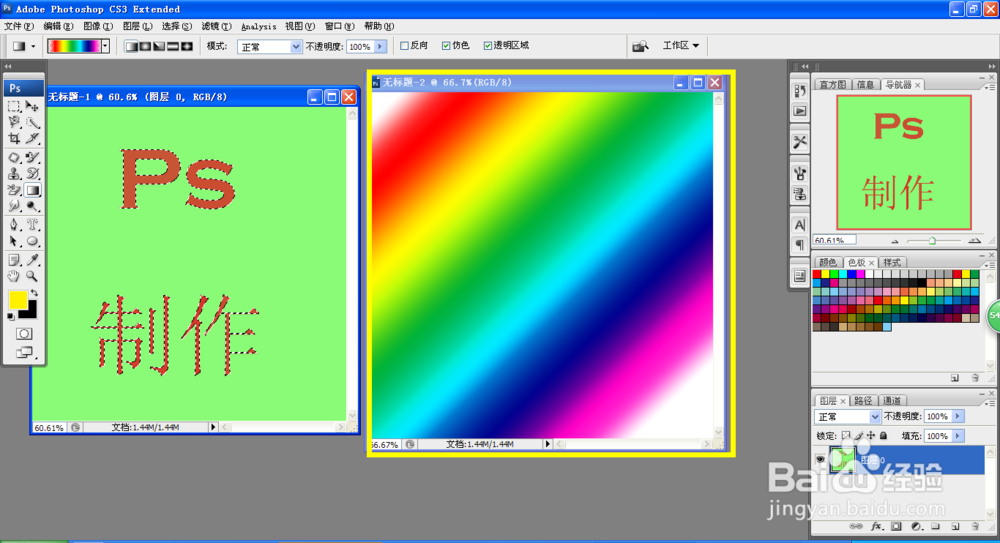Select the Magic Wand tool
Image resolution: width=1000 pixels, height=543 pixels.
[32, 122]
